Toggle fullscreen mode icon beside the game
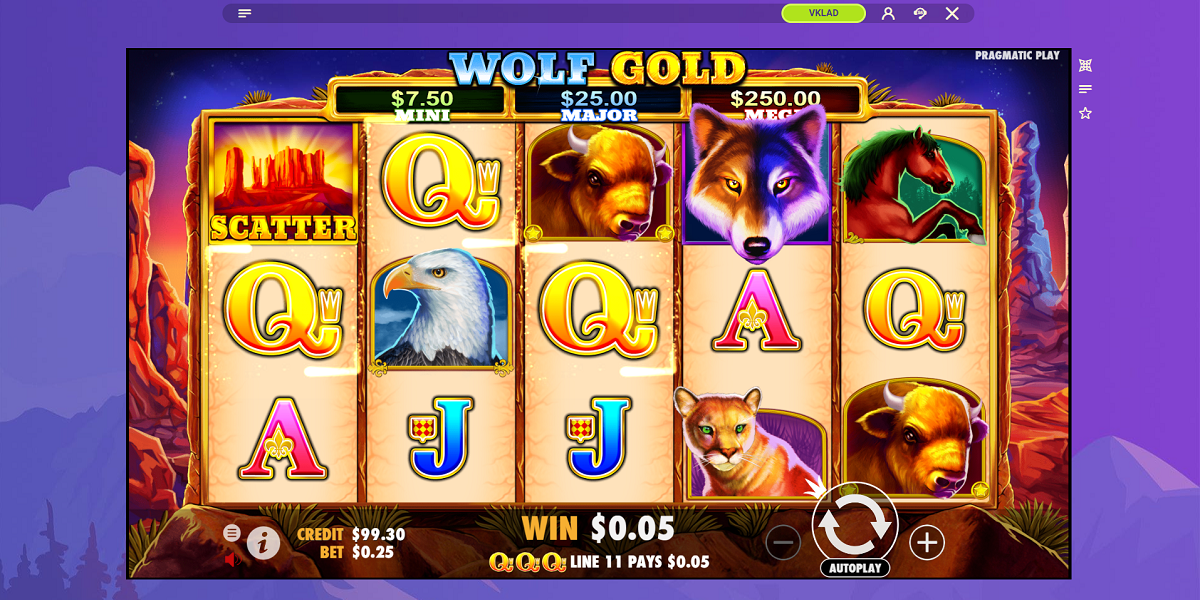 [x=1085, y=65]
